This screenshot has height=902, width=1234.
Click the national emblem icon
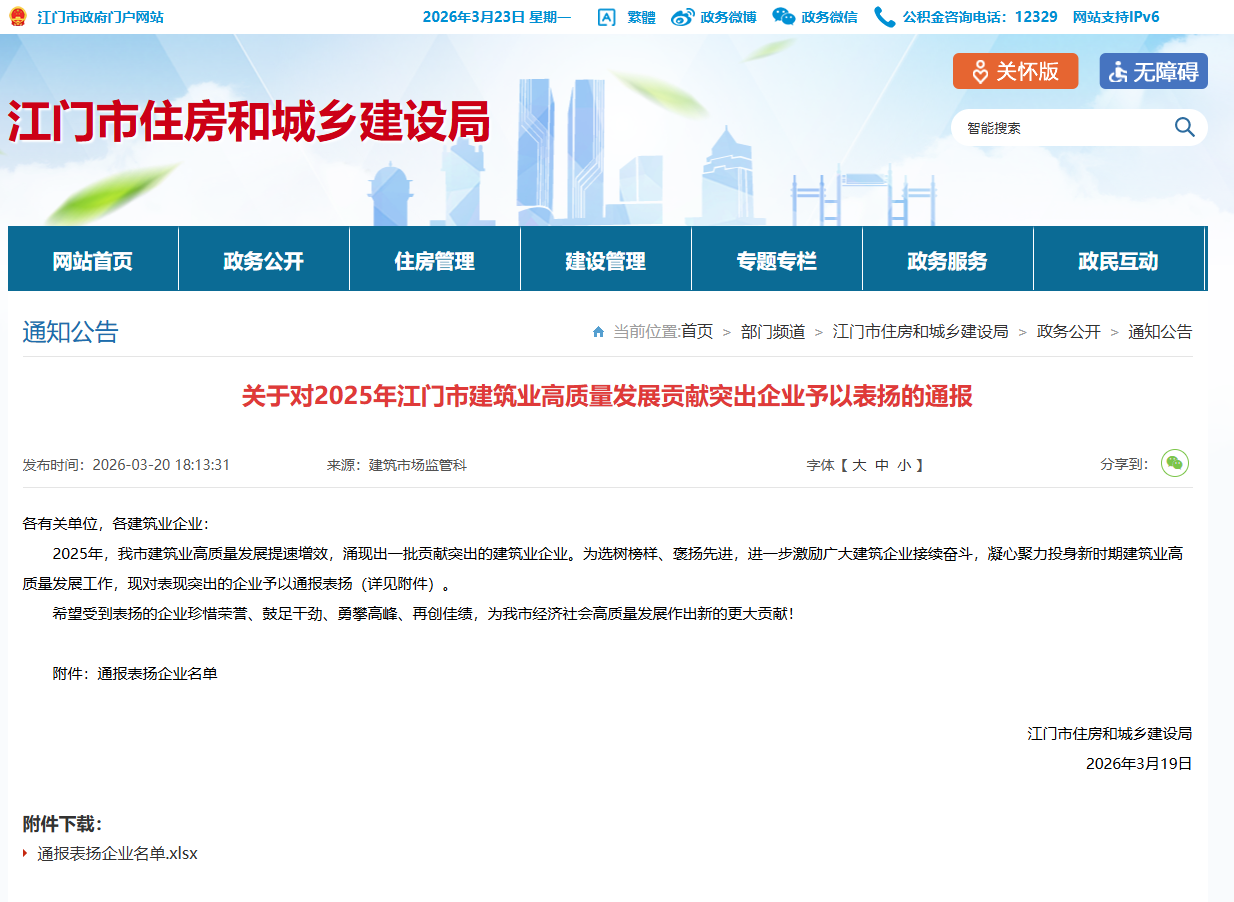pos(19,17)
